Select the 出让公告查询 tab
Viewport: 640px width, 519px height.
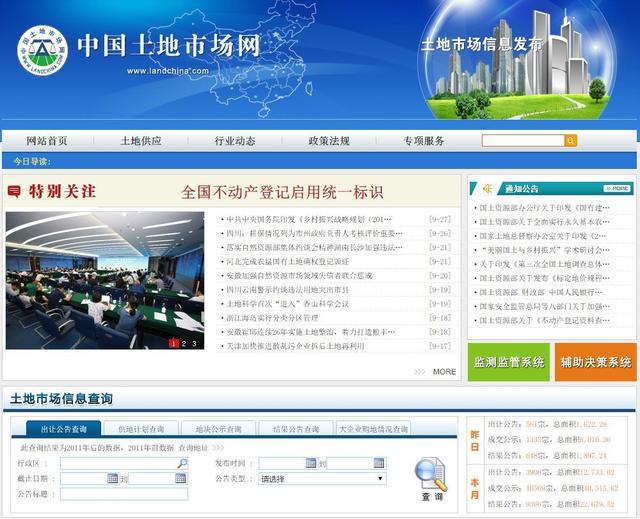click(x=63, y=428)
